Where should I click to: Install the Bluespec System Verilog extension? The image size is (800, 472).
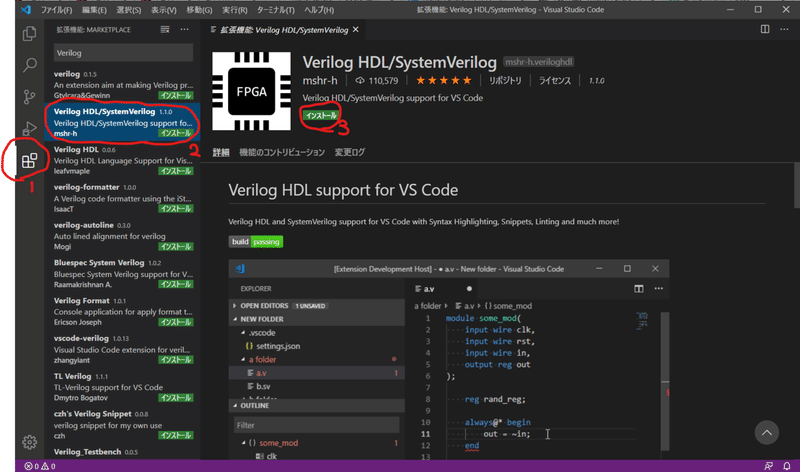point(176,284)
